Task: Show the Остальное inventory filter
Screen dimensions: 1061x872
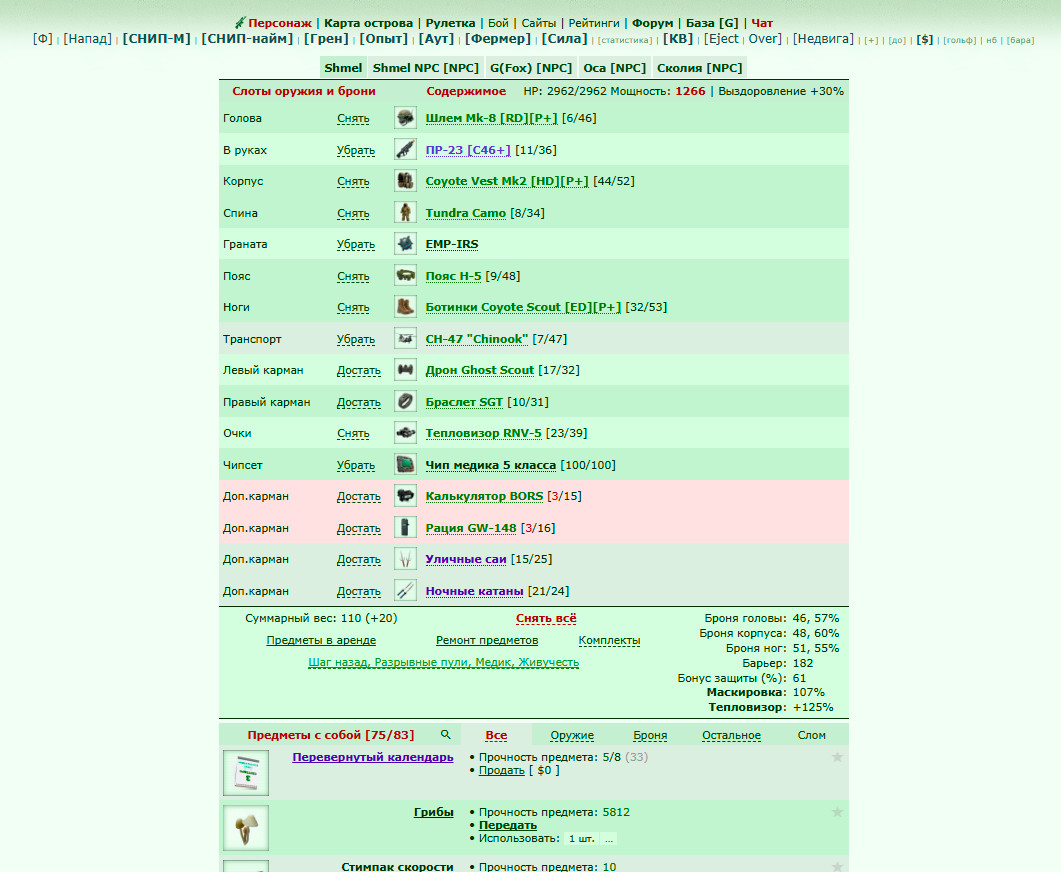Action: pyautogui.click(x=731, y=735)
